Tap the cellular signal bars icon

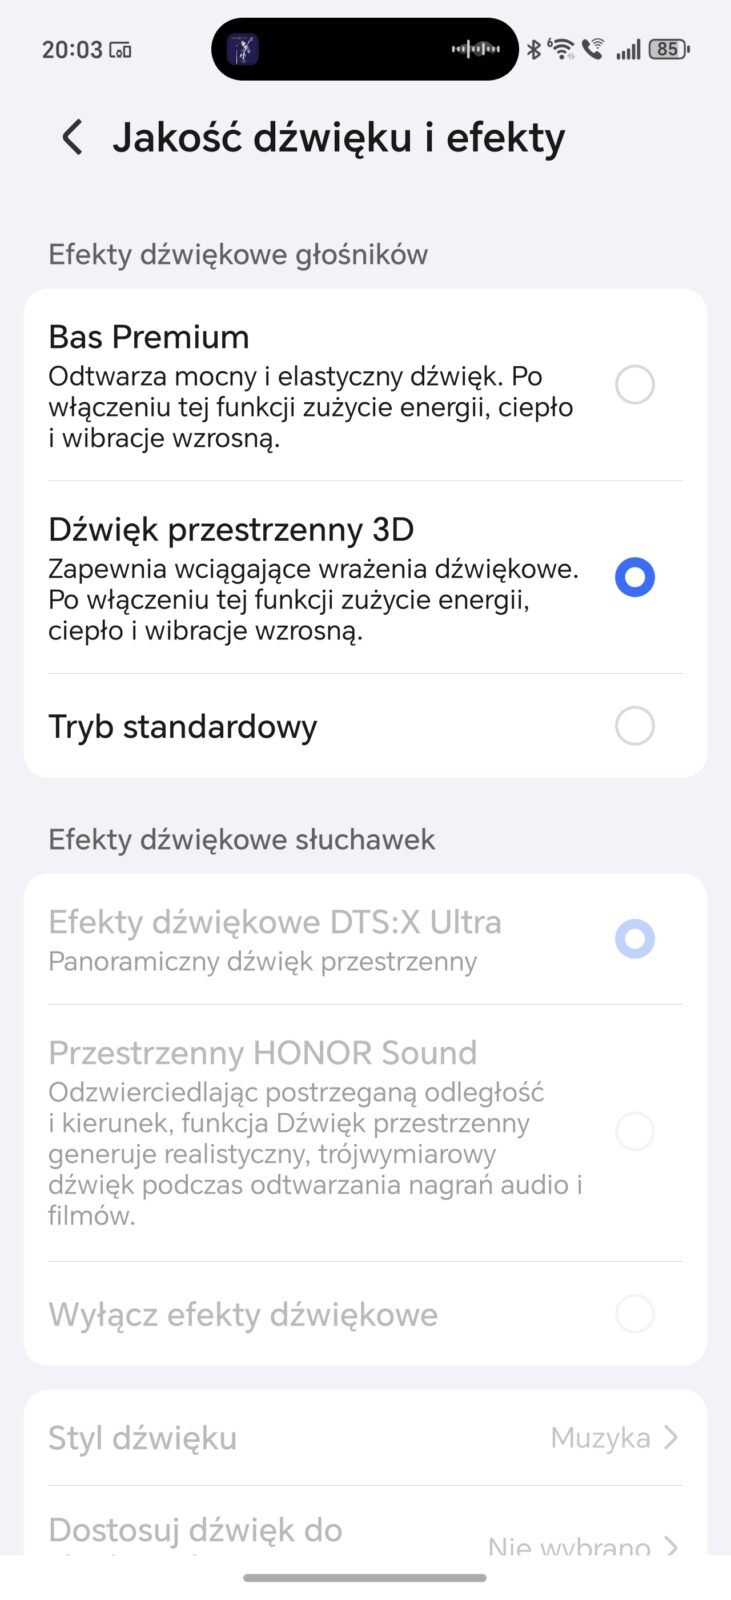click(x=628, y=48)
